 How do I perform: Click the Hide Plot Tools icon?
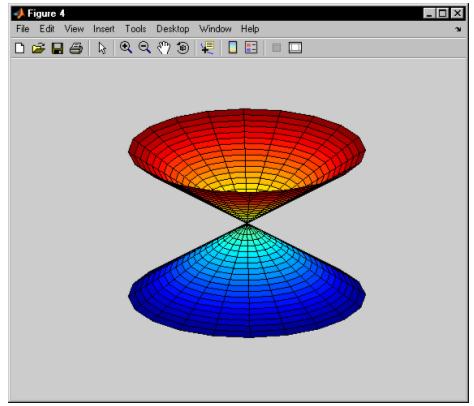pyautogui.click(x=276, y=48)
